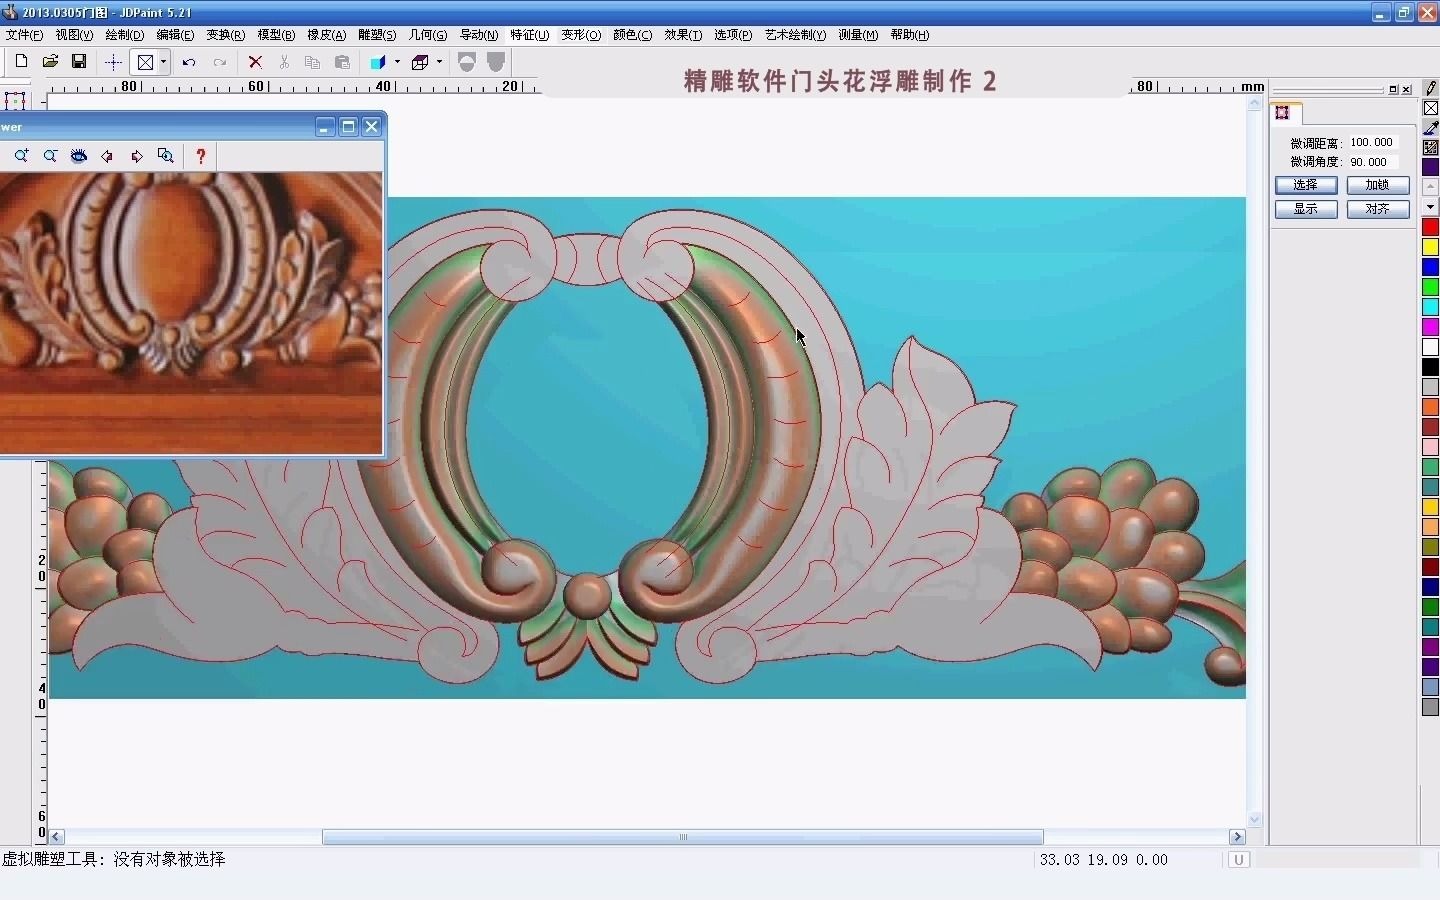
Task: Click the eye view icon in viewer toolbar
Action: click(79, 156)
